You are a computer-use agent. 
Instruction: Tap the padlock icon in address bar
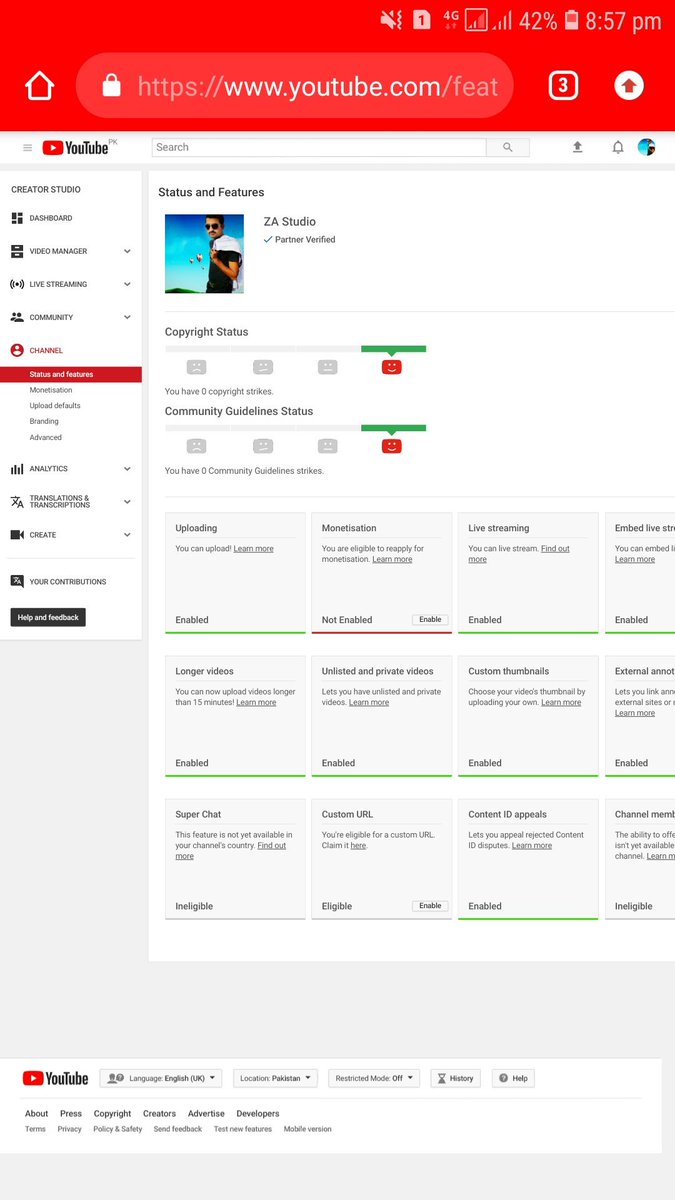coord(111,86)
